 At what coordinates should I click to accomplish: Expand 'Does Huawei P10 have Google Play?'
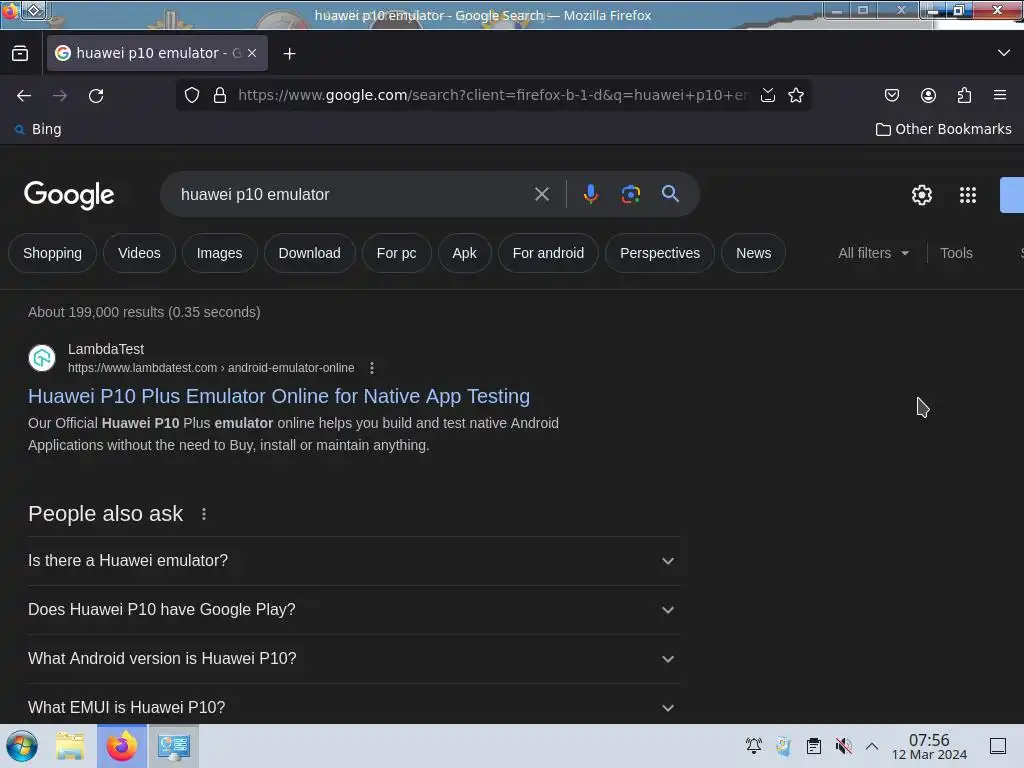coord(354,610)
